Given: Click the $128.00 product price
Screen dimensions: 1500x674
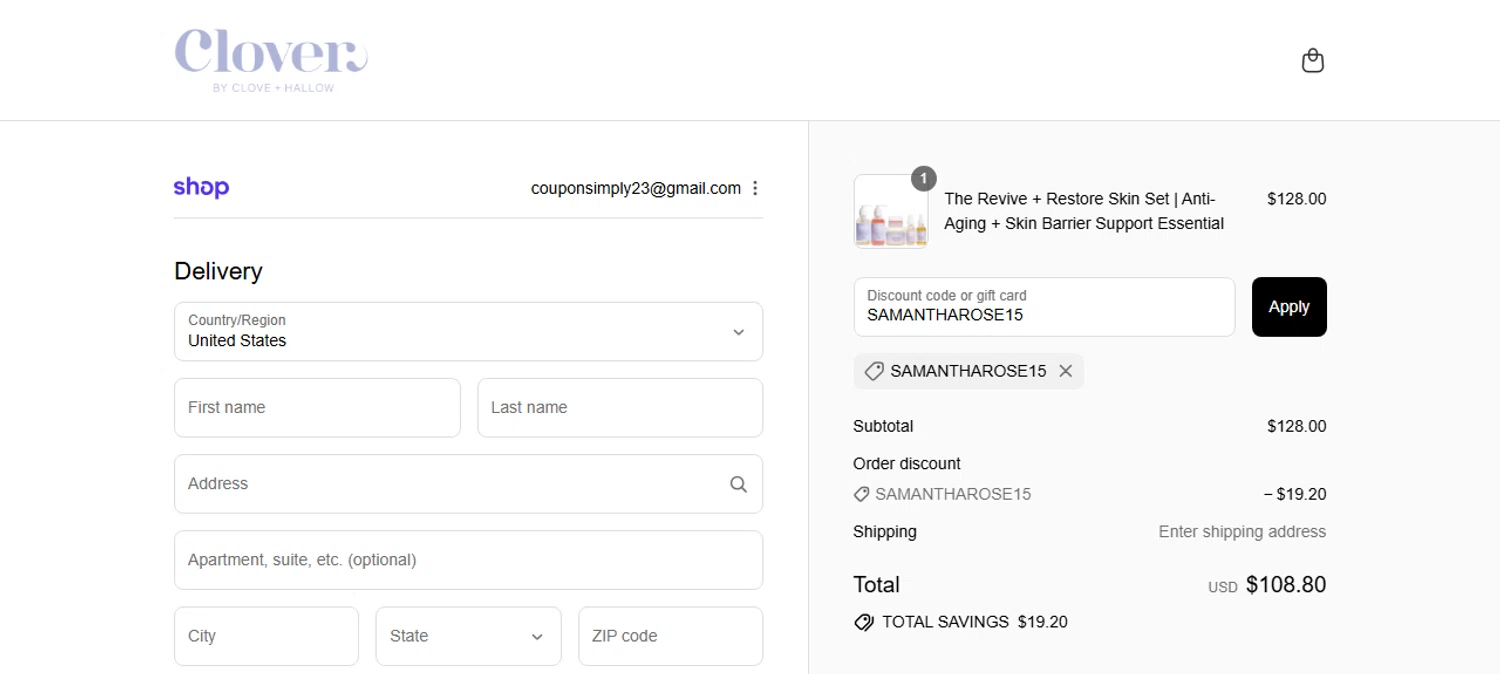Looking at the screenshot, I should pyautogui.click(x=1296, y=199).
